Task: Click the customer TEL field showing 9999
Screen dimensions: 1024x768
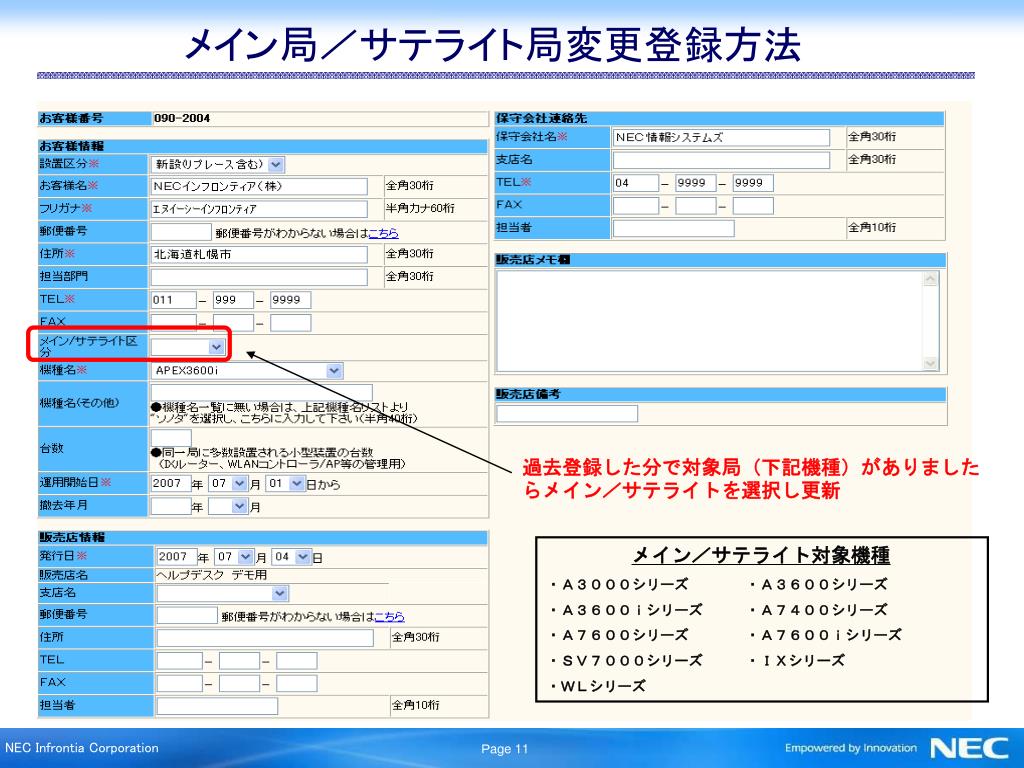Action: point(291,300)
